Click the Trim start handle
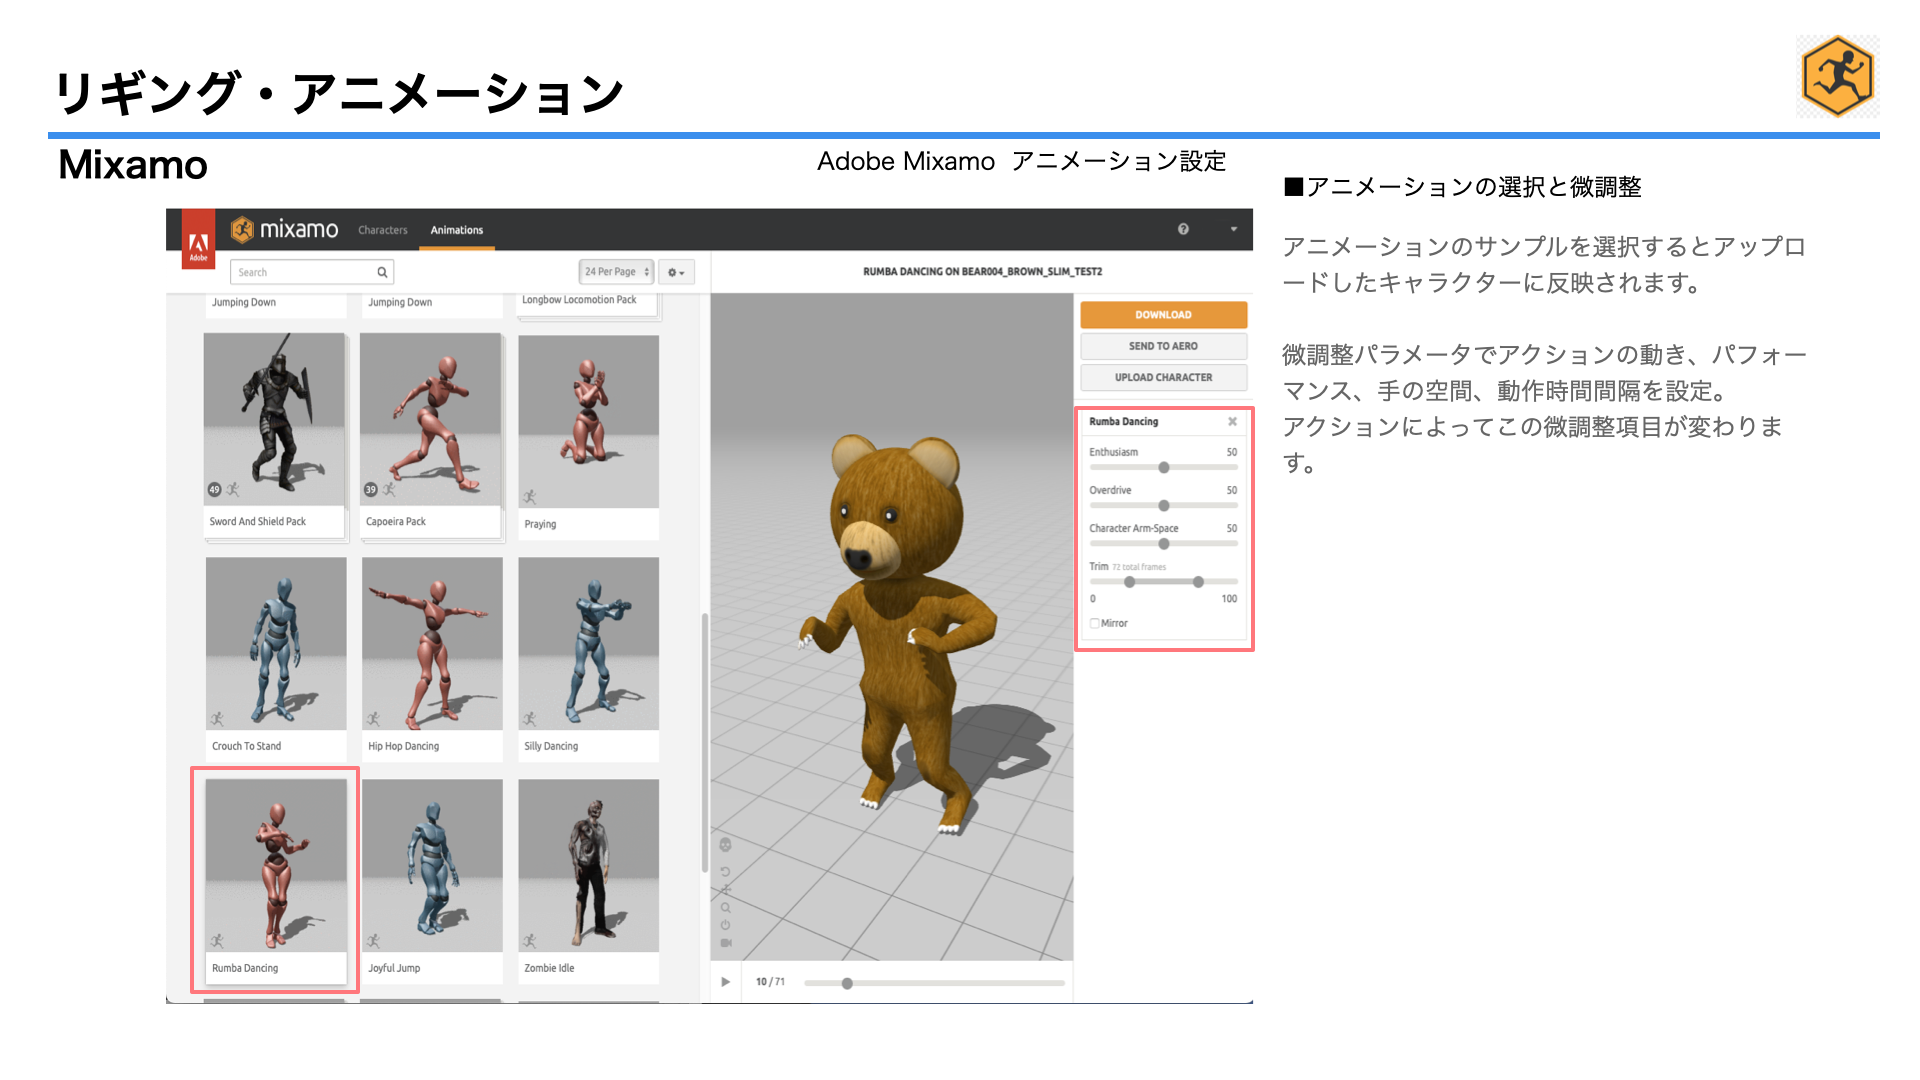The height and width of the screenshot is (1080, 1920). click(1130, 582)
